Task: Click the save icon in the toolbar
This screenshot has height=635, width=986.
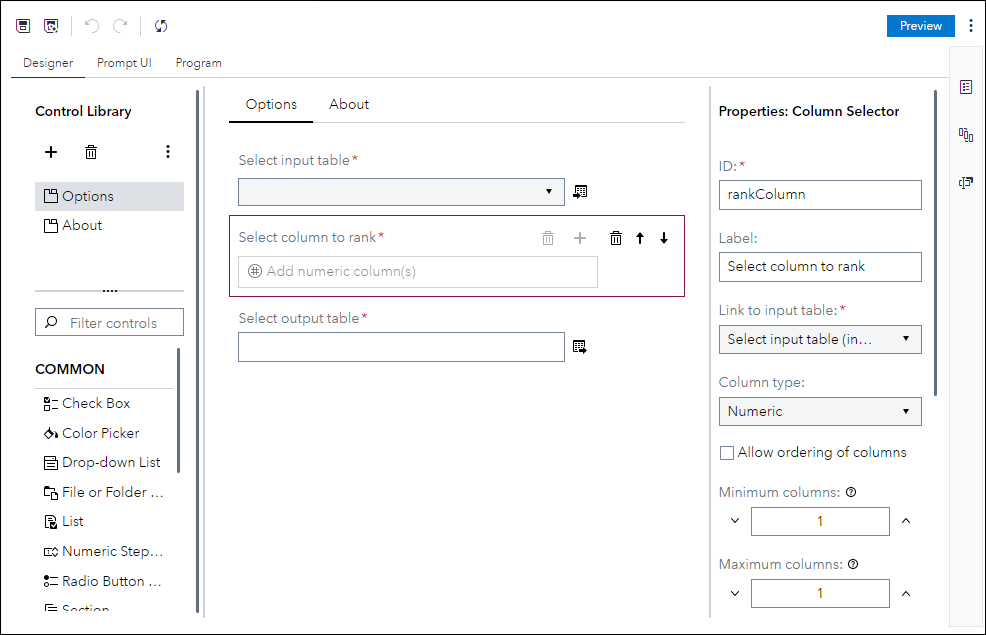Action: [x=23, y=26]
